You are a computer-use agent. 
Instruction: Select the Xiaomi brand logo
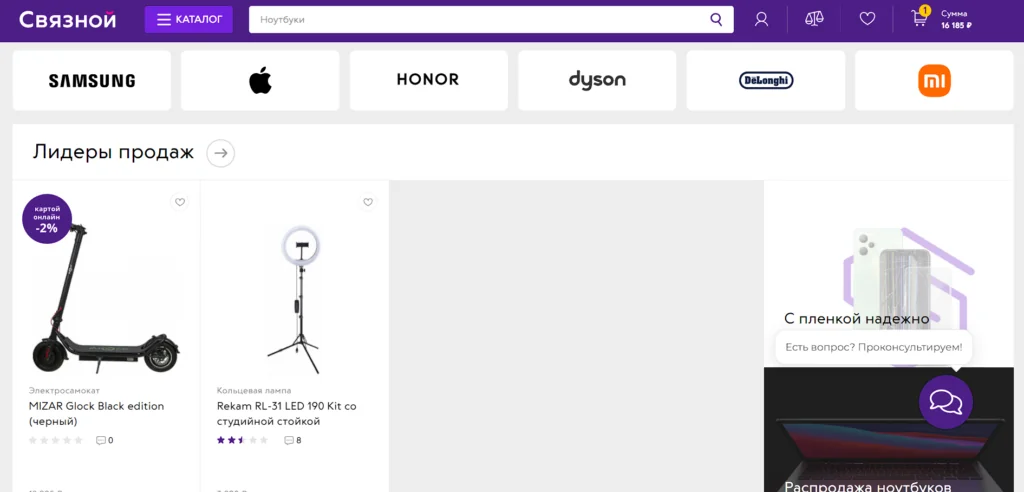tap(934, 81)
